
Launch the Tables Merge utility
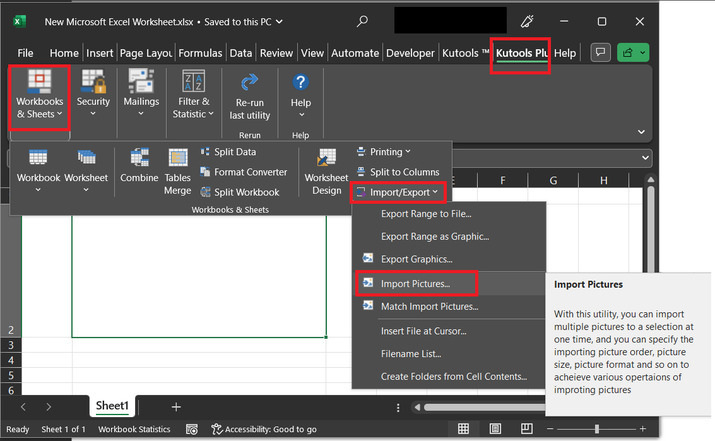[177, 172]
